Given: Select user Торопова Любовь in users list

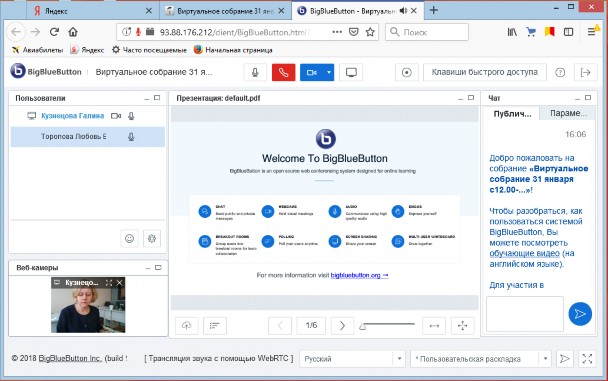Looking at the screenshot, I should [x=74, y=136].
